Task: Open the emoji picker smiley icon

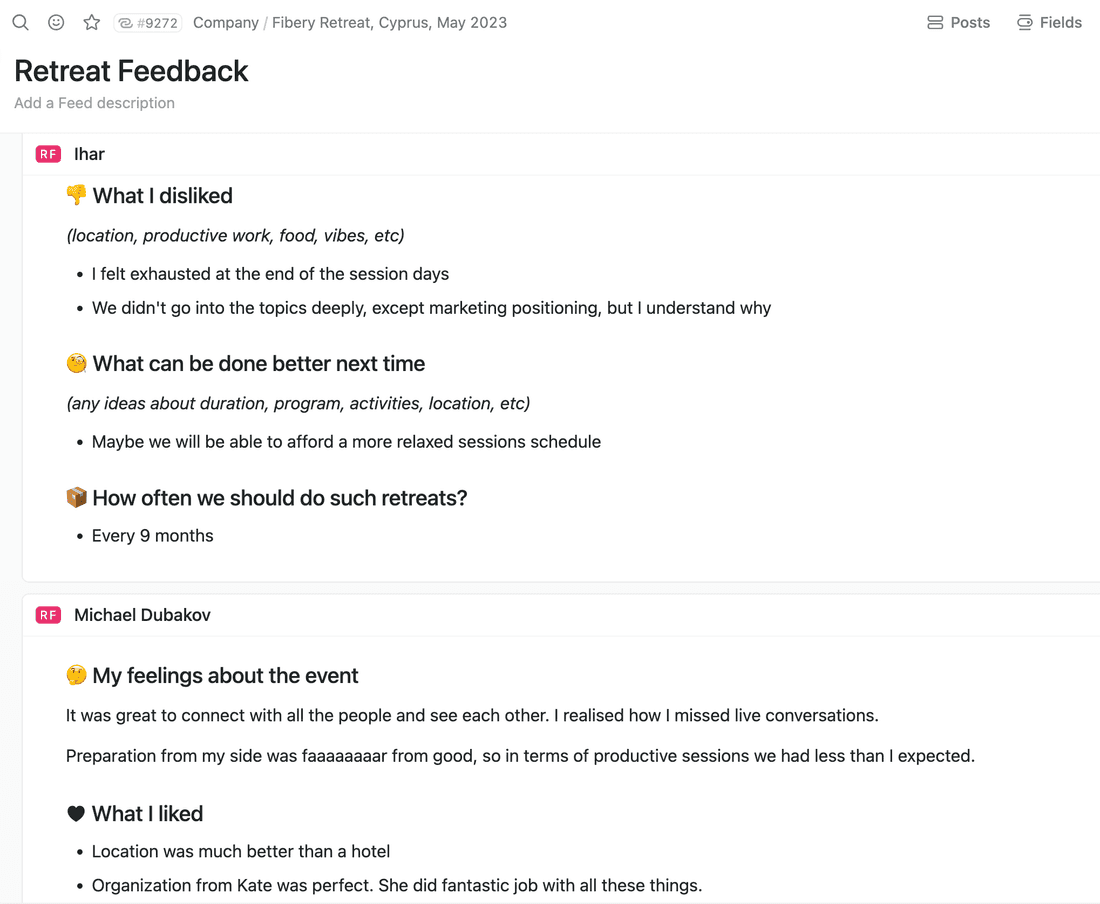Action: point(56,22)
